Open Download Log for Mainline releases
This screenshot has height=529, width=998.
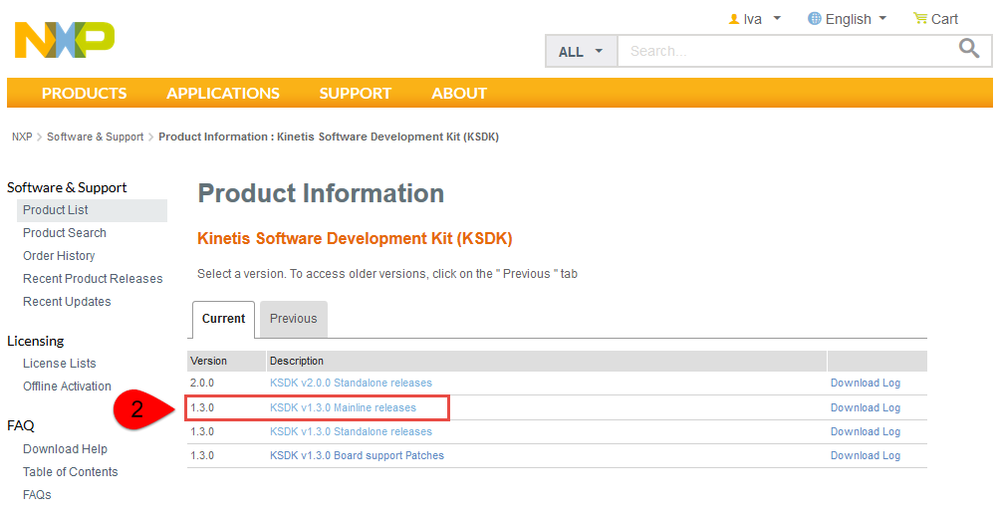(x=865, y=408)
